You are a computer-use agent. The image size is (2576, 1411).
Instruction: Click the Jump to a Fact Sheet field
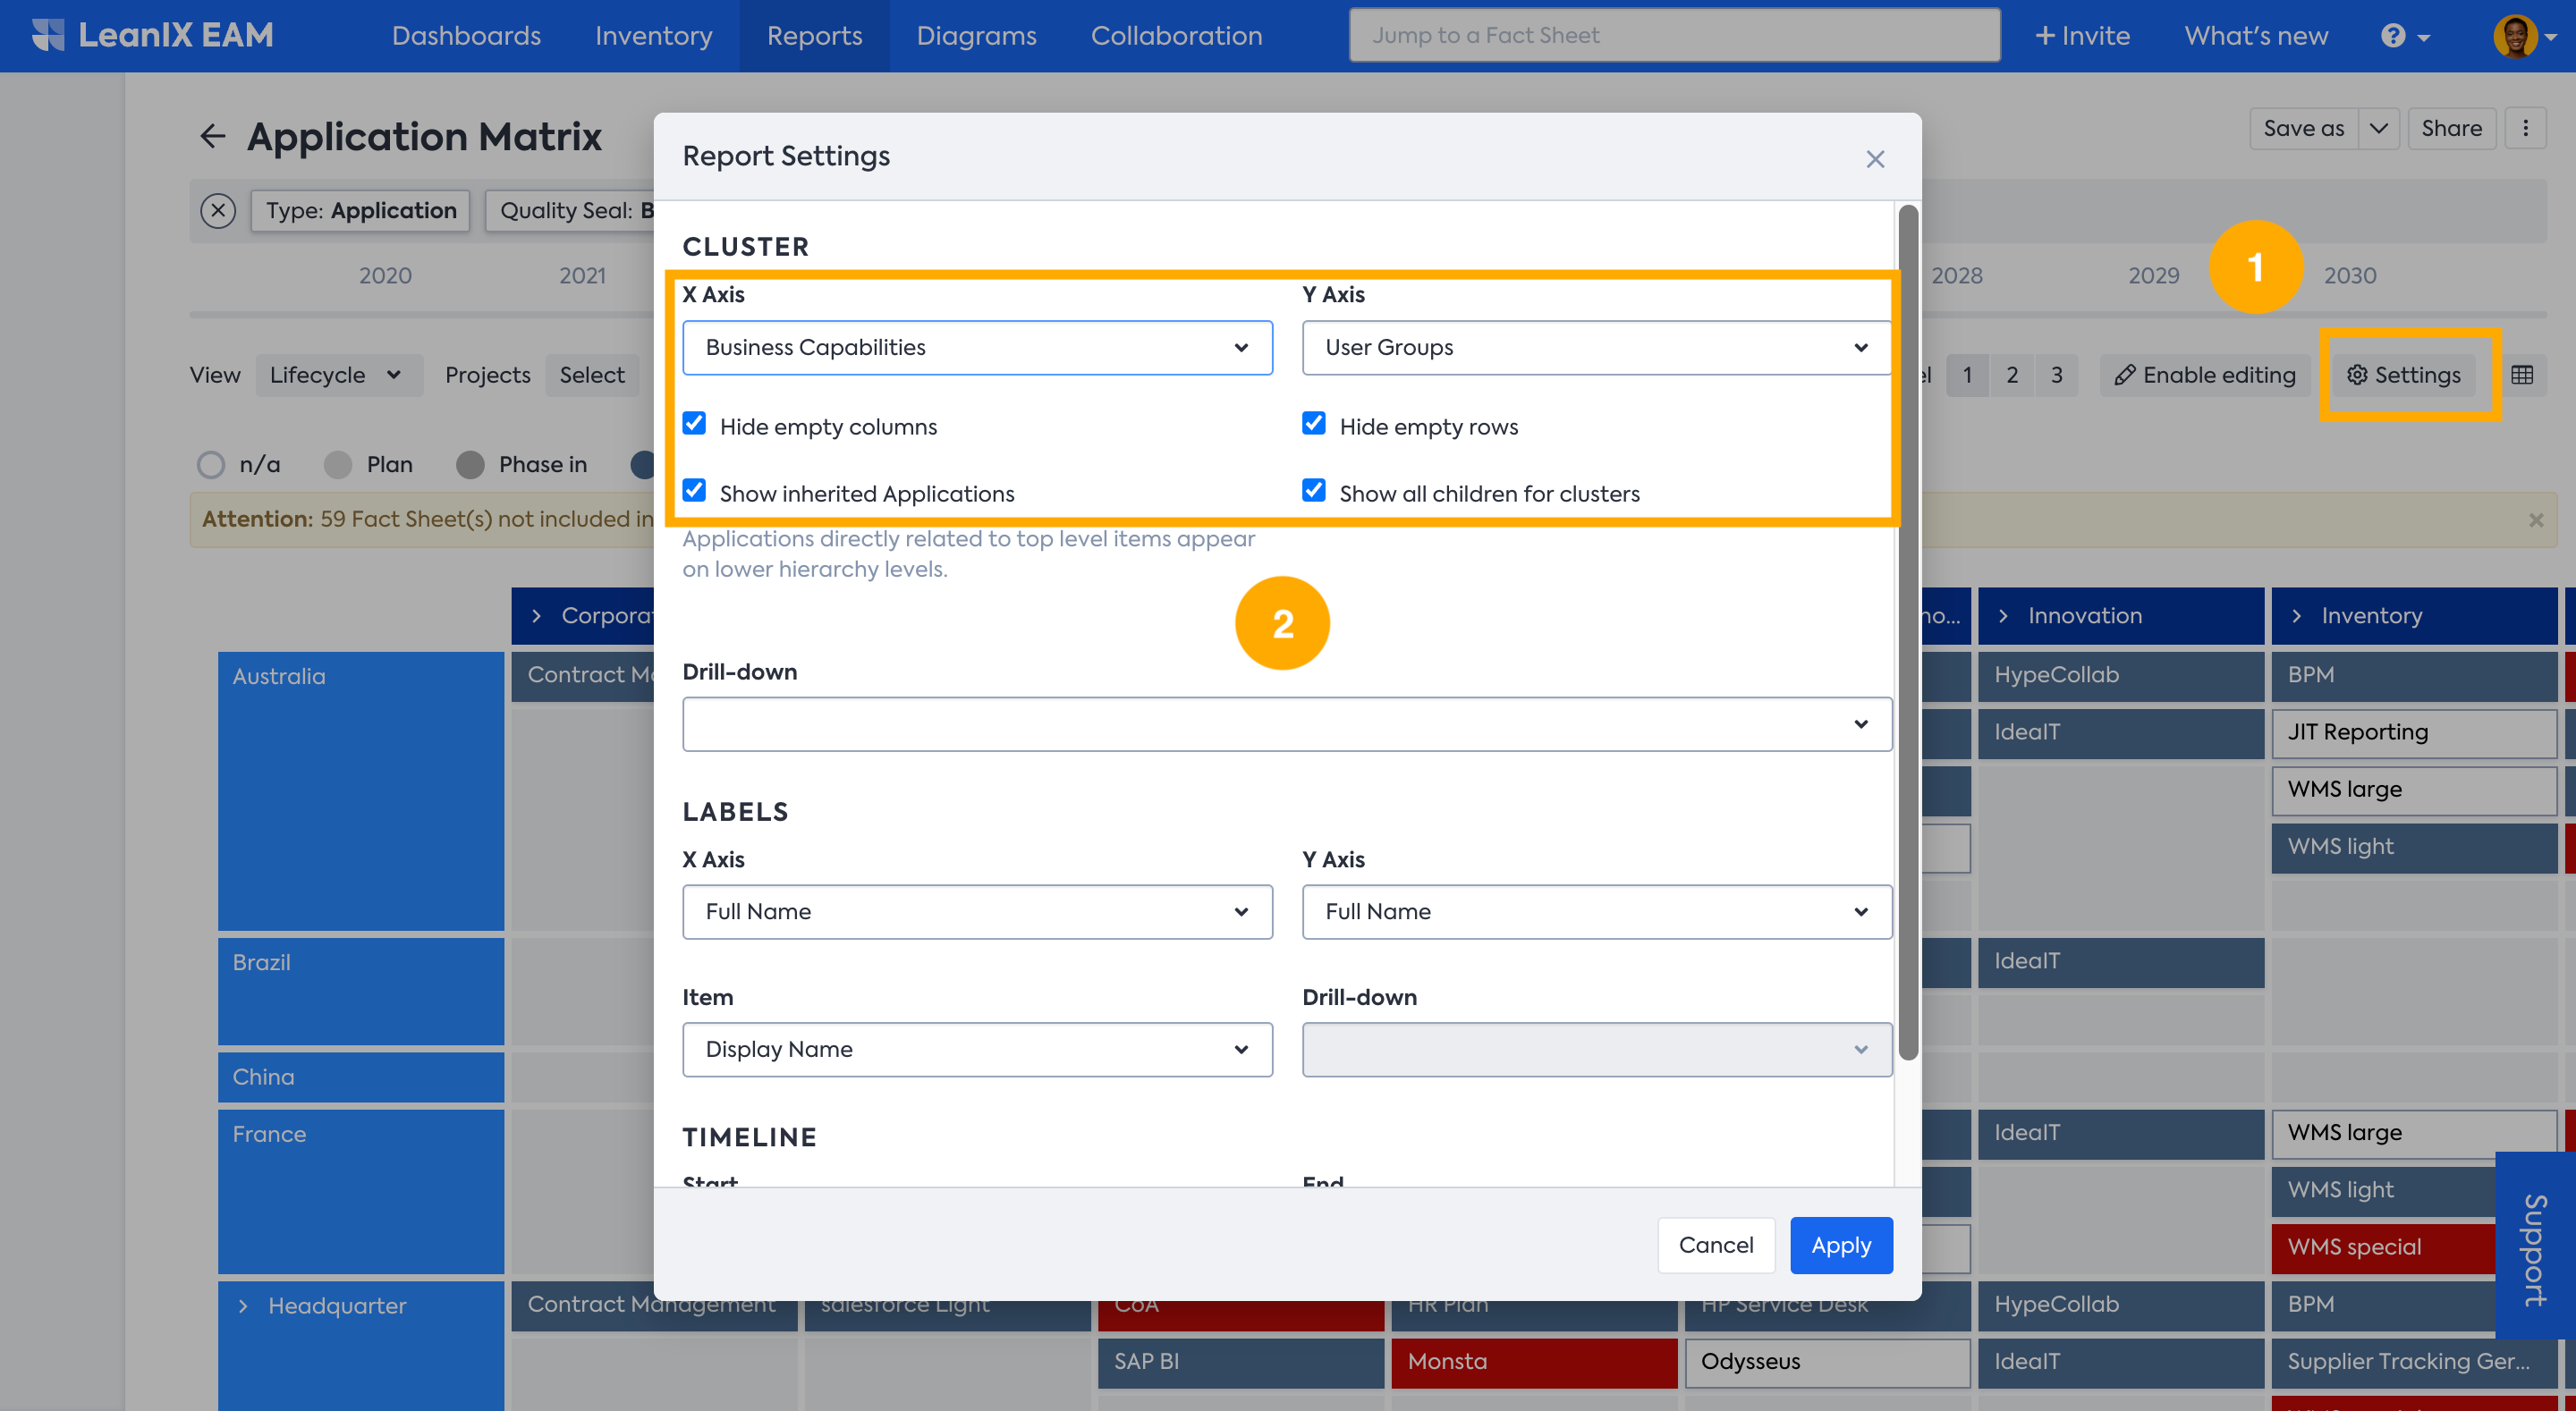click(1673, 36)
